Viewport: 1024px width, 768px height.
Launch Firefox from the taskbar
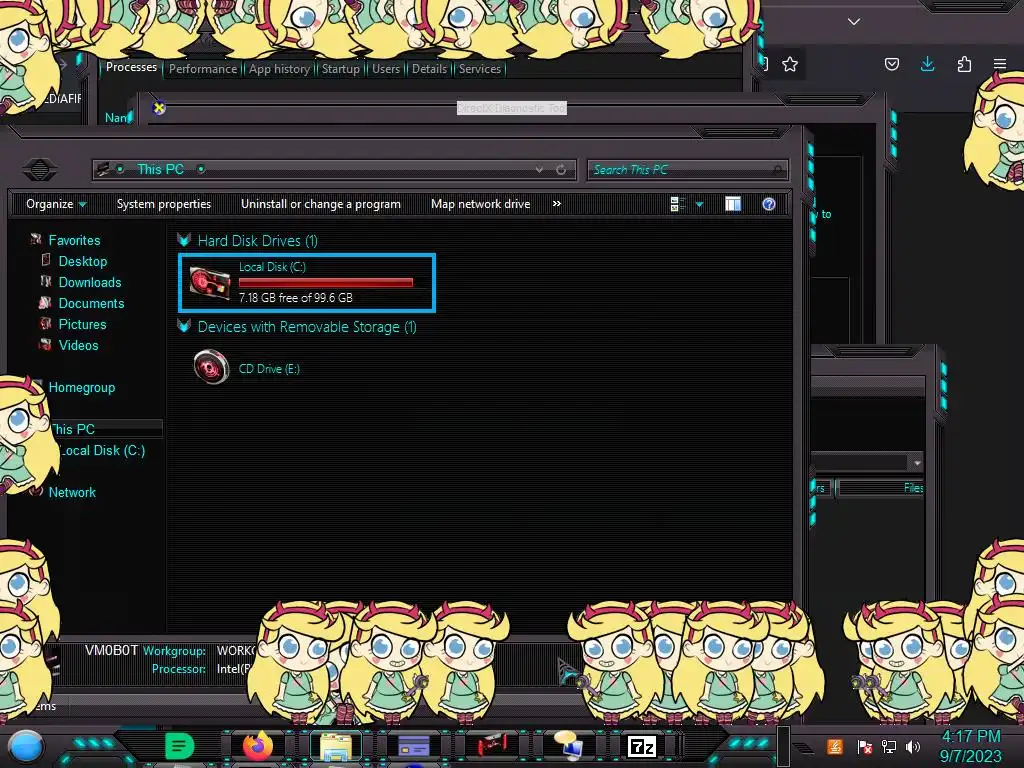[x=258, y=746]
